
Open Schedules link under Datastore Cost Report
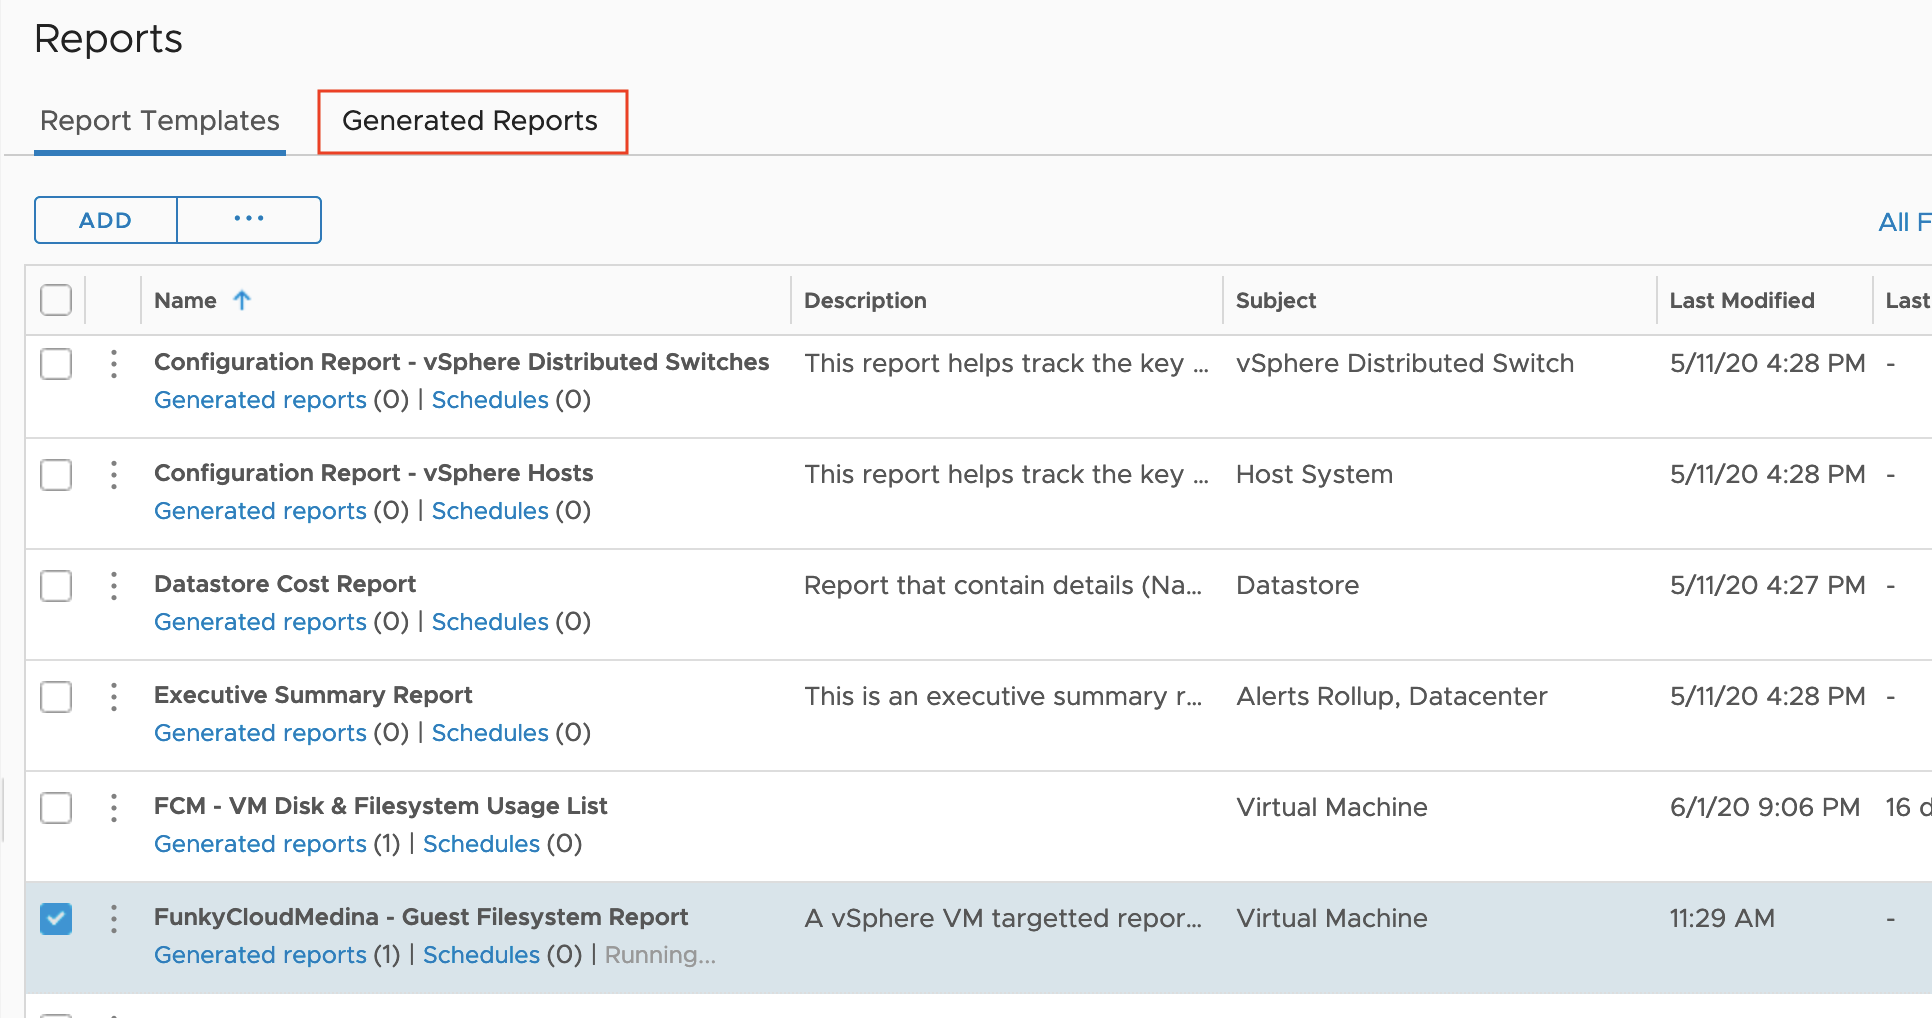click(x=490, y=622)
